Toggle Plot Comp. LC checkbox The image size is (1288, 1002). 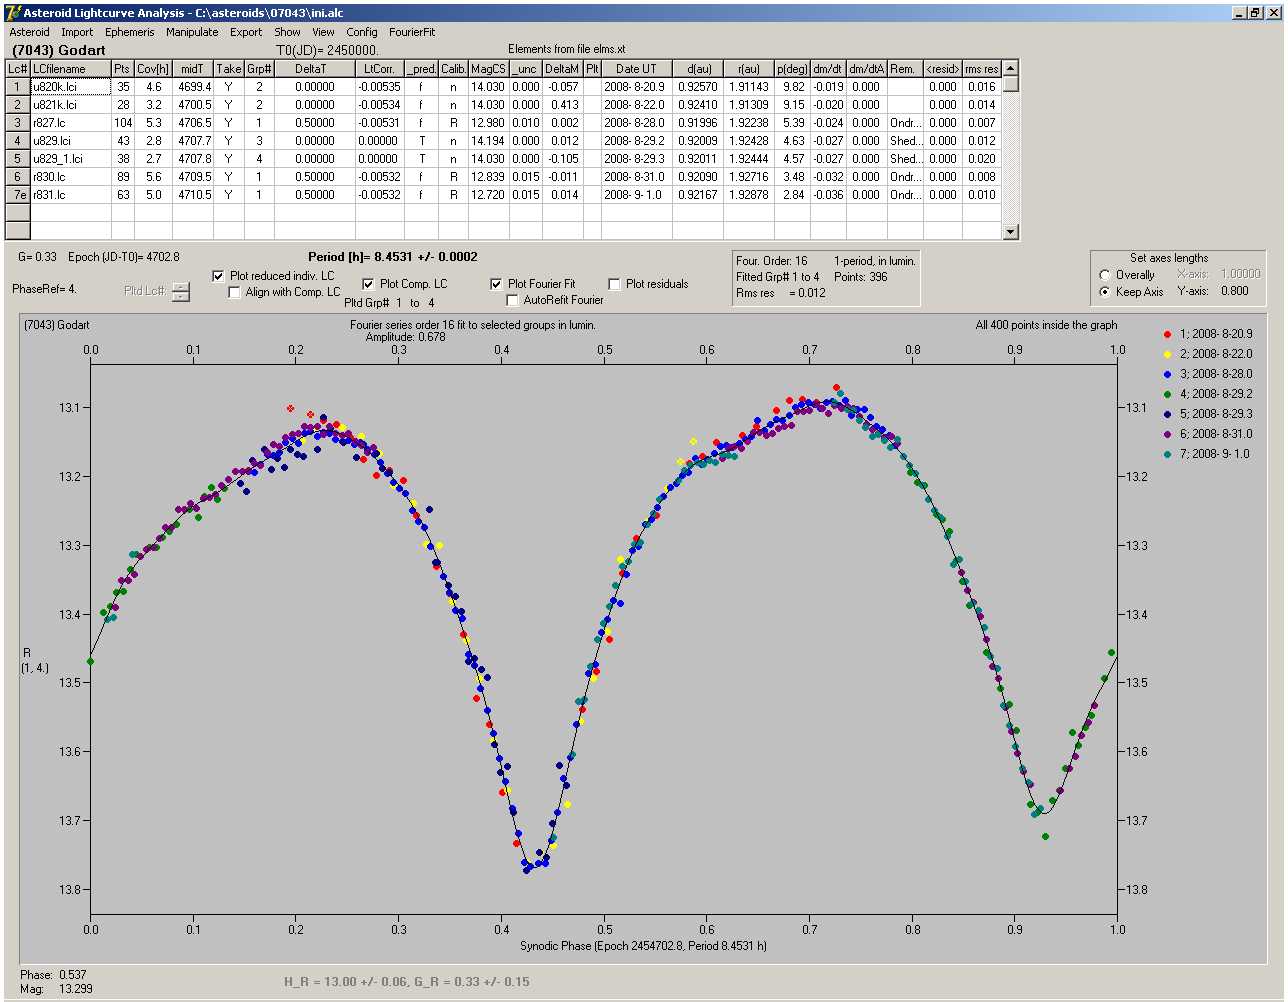(x=368, y=284)
